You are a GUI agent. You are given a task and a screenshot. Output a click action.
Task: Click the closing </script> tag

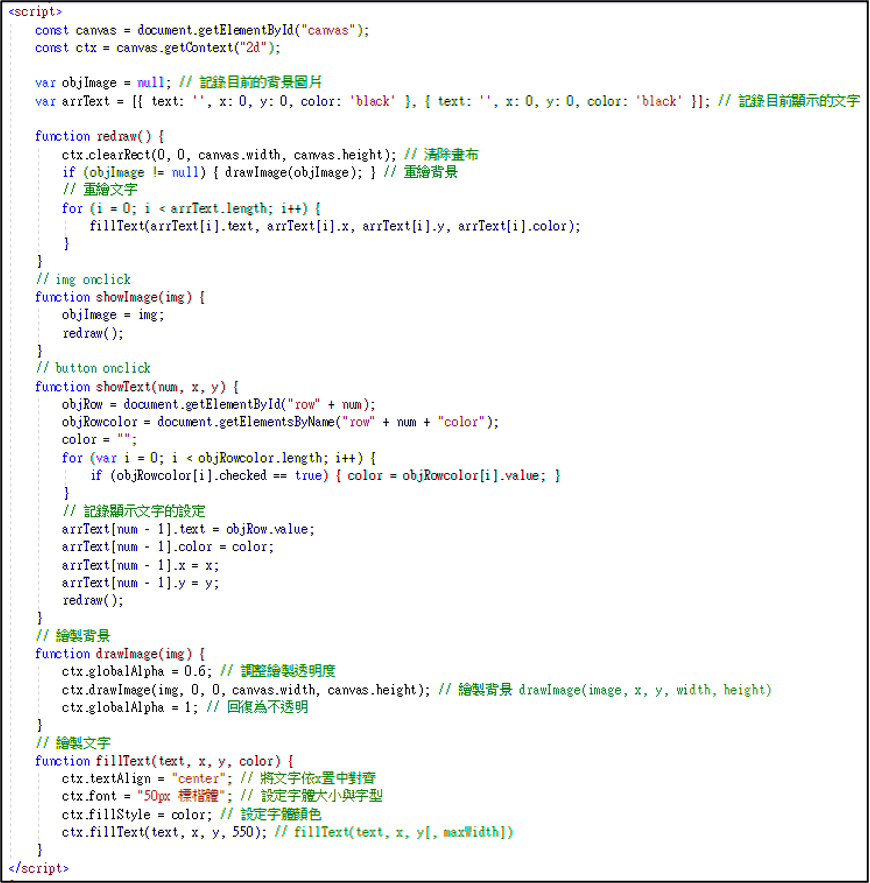click(x=38, y=868)
